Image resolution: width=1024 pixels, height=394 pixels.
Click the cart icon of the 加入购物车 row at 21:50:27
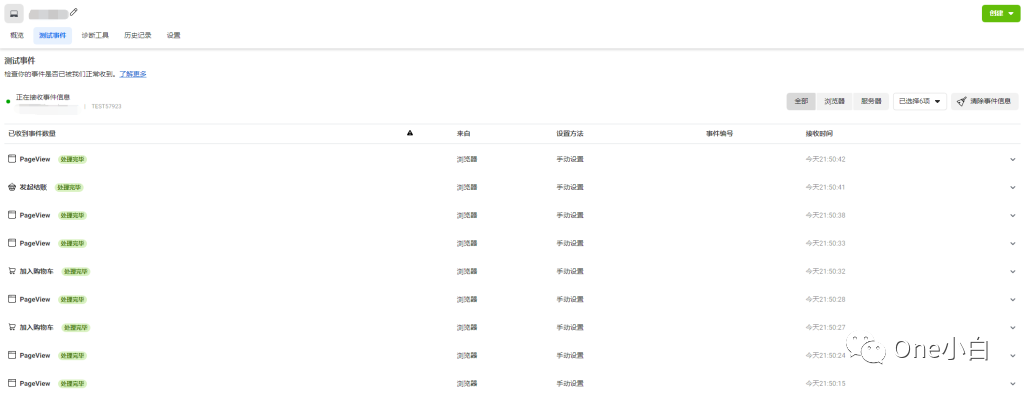(x=11, y=327)
